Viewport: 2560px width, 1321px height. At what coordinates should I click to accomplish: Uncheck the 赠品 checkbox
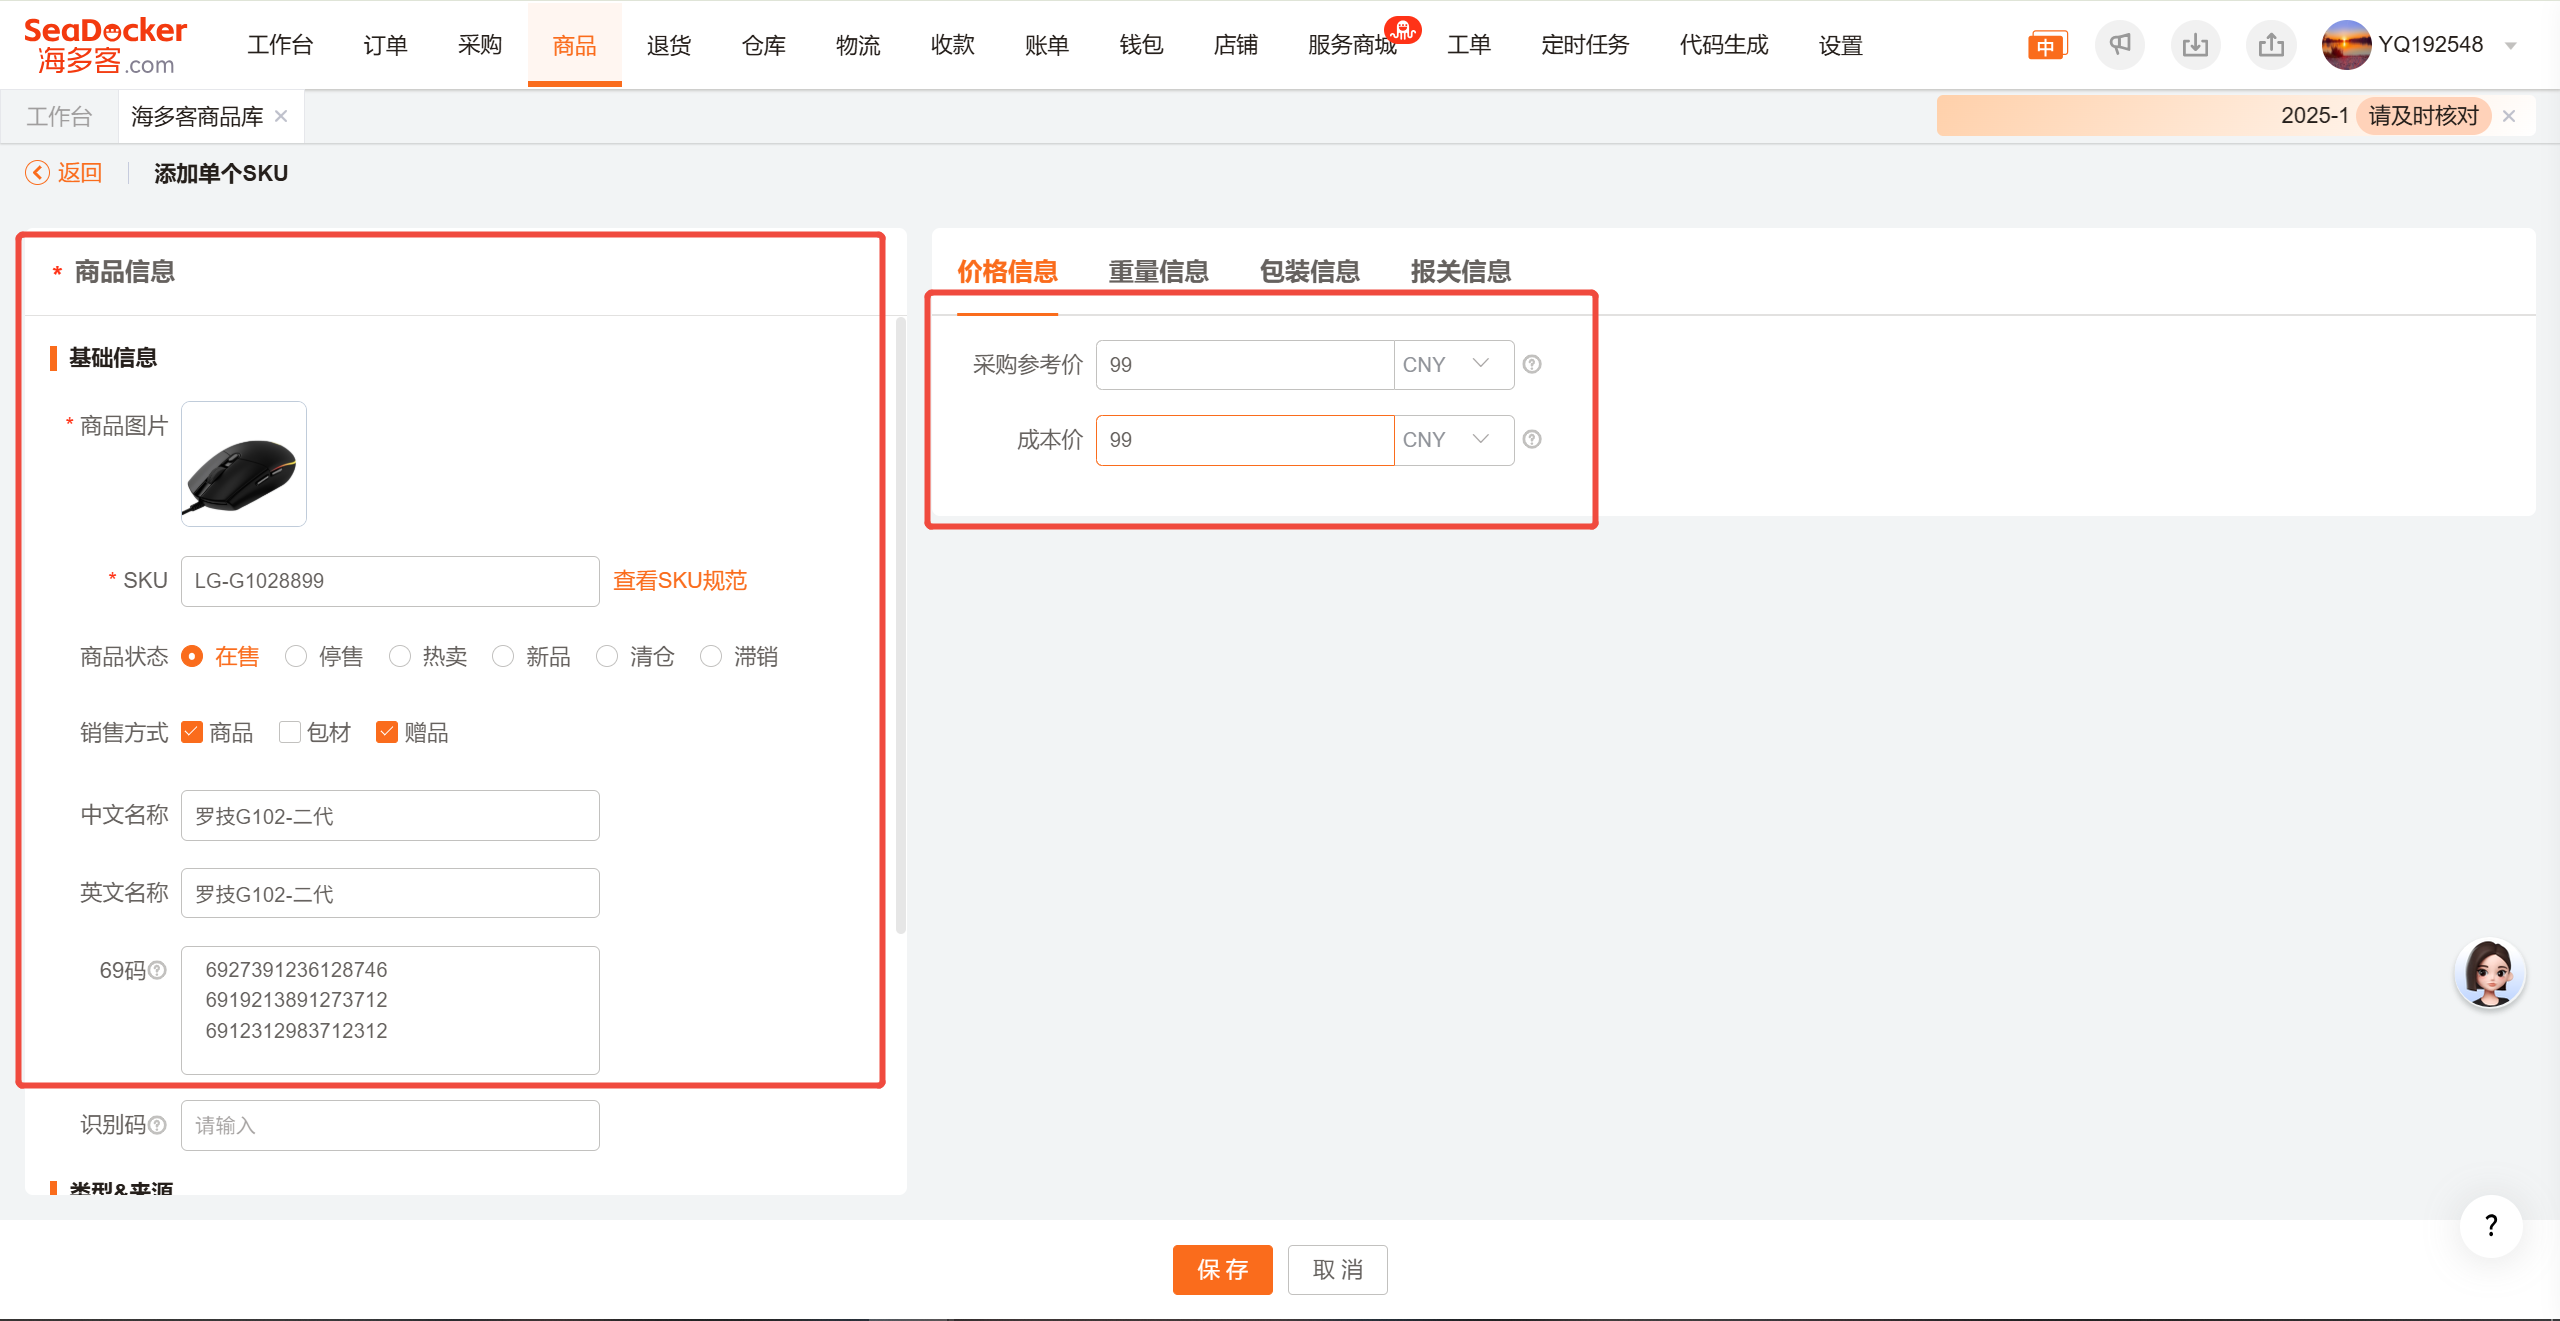tap(387, 732)
